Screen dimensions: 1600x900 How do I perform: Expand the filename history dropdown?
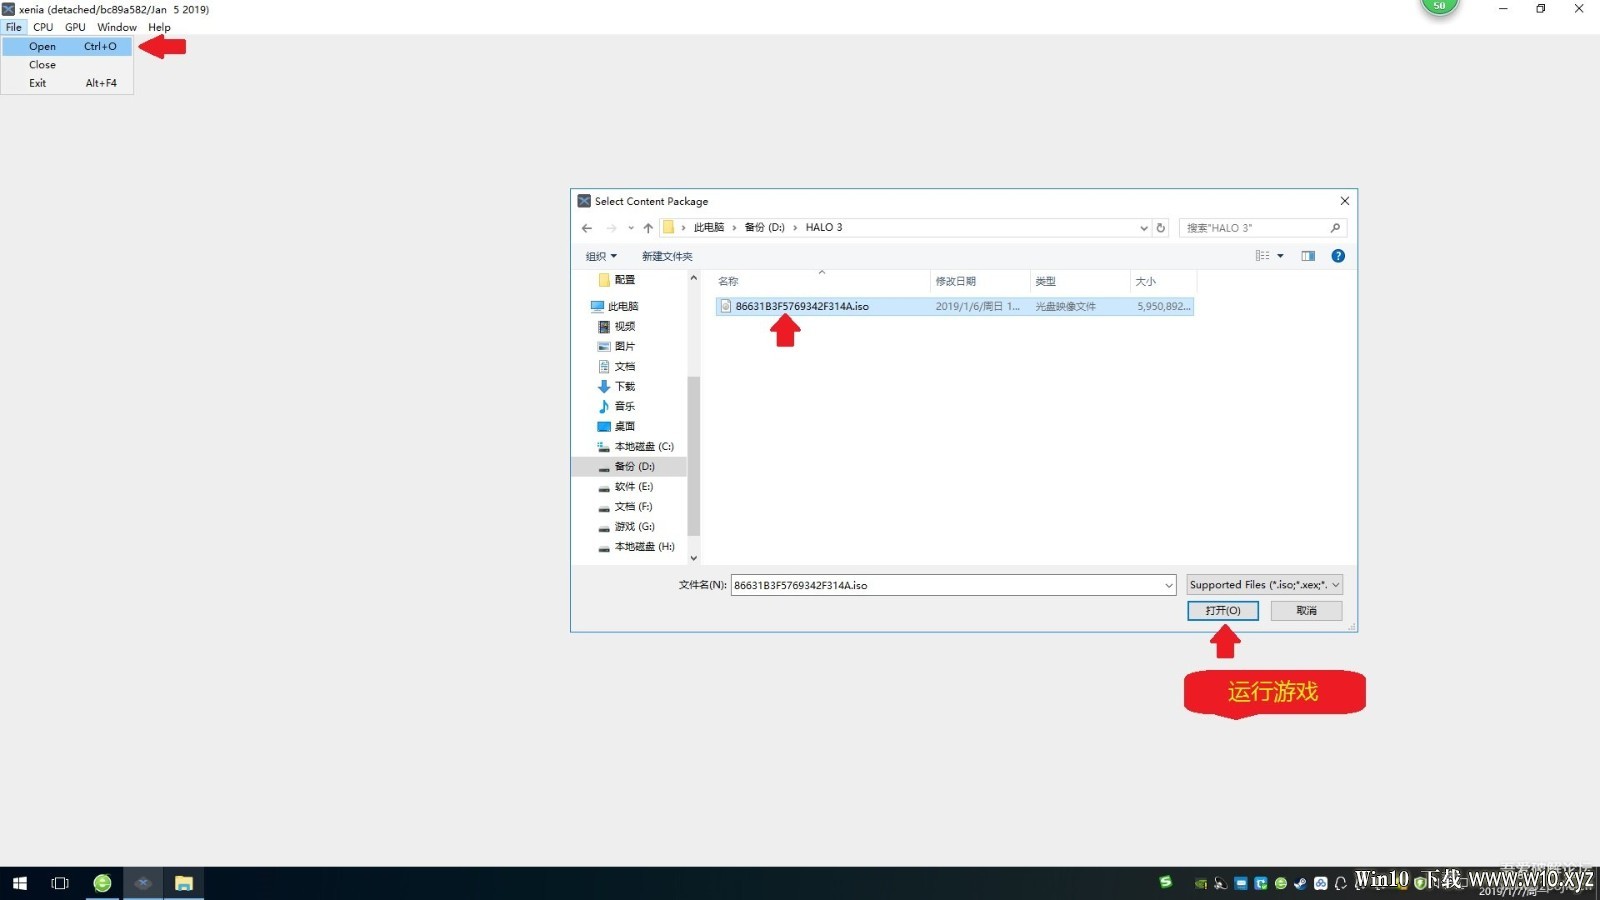[1168, 585]
